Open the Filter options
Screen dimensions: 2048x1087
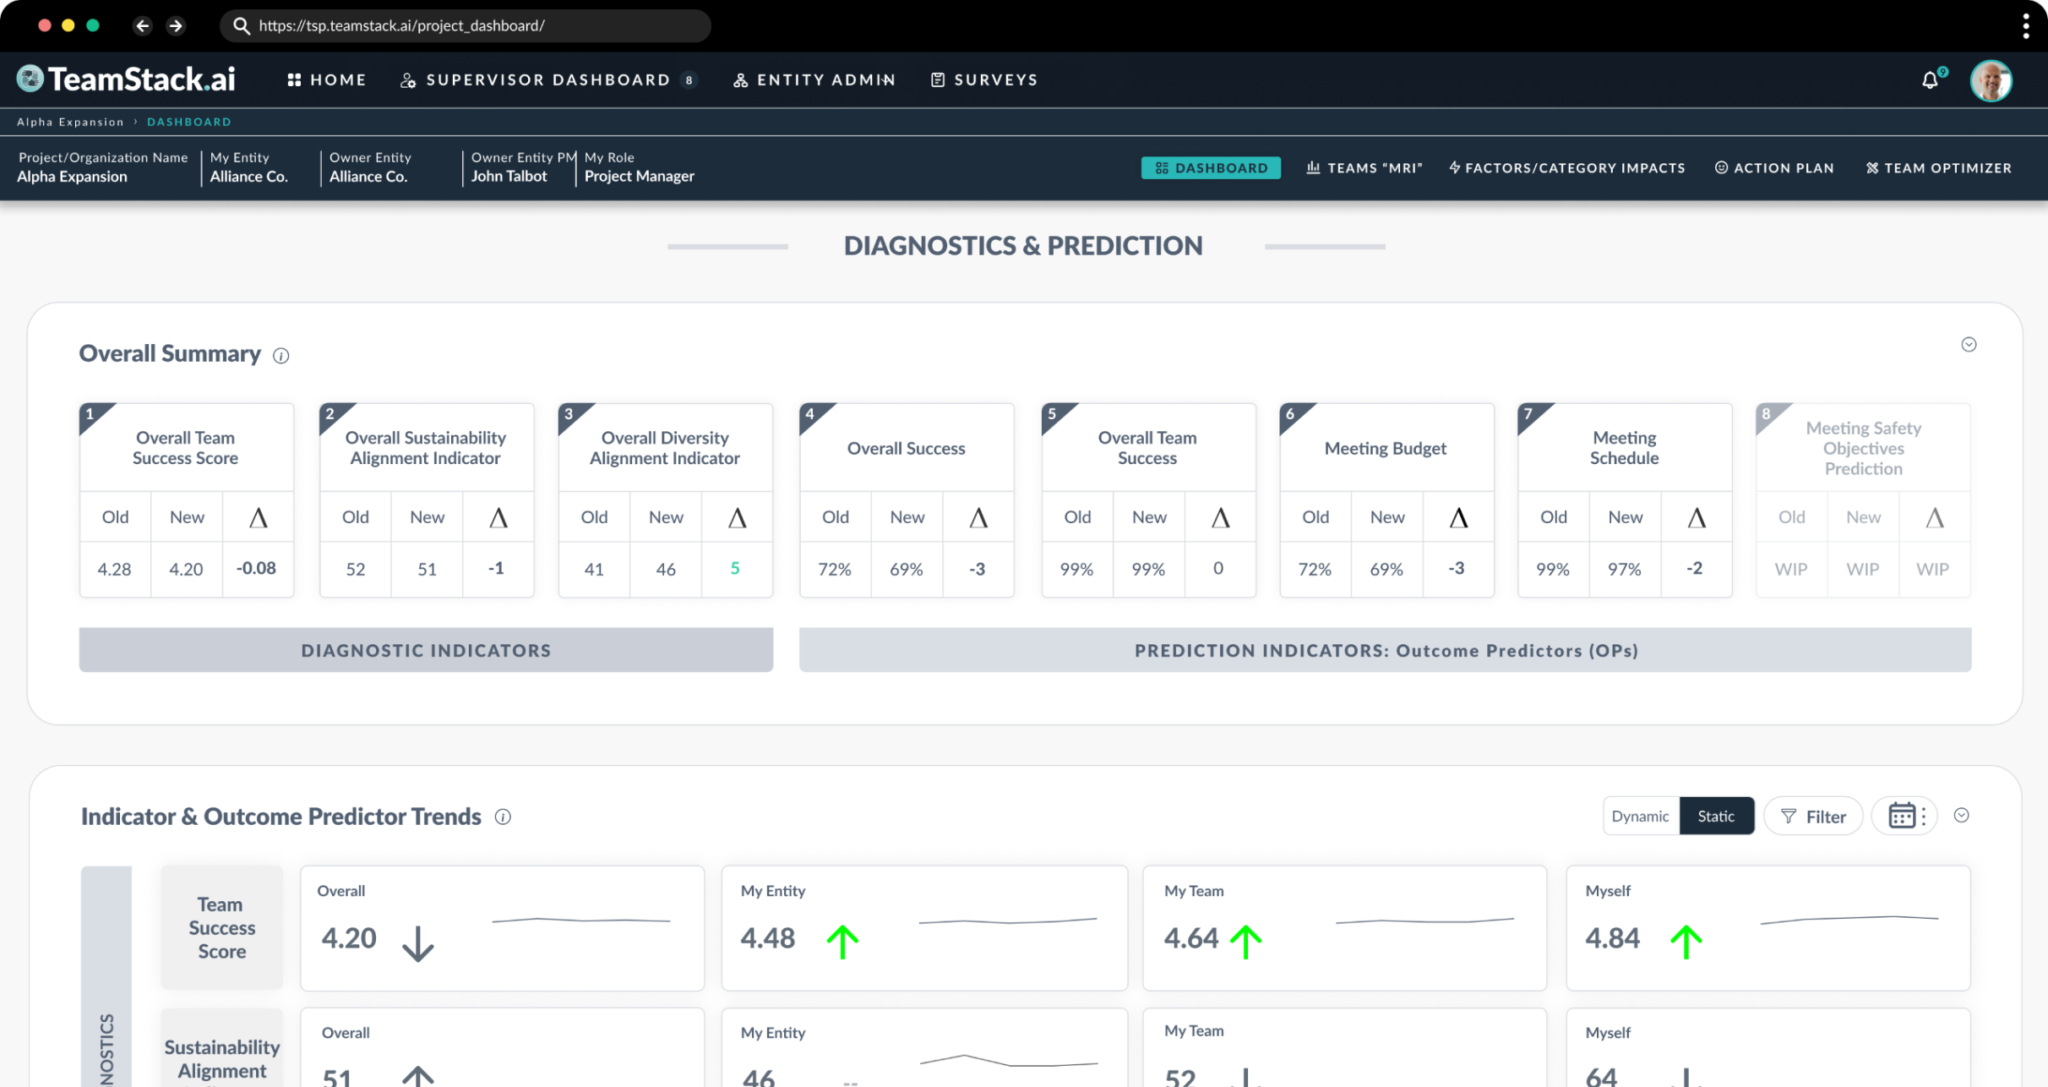(x=1813, y=816)
